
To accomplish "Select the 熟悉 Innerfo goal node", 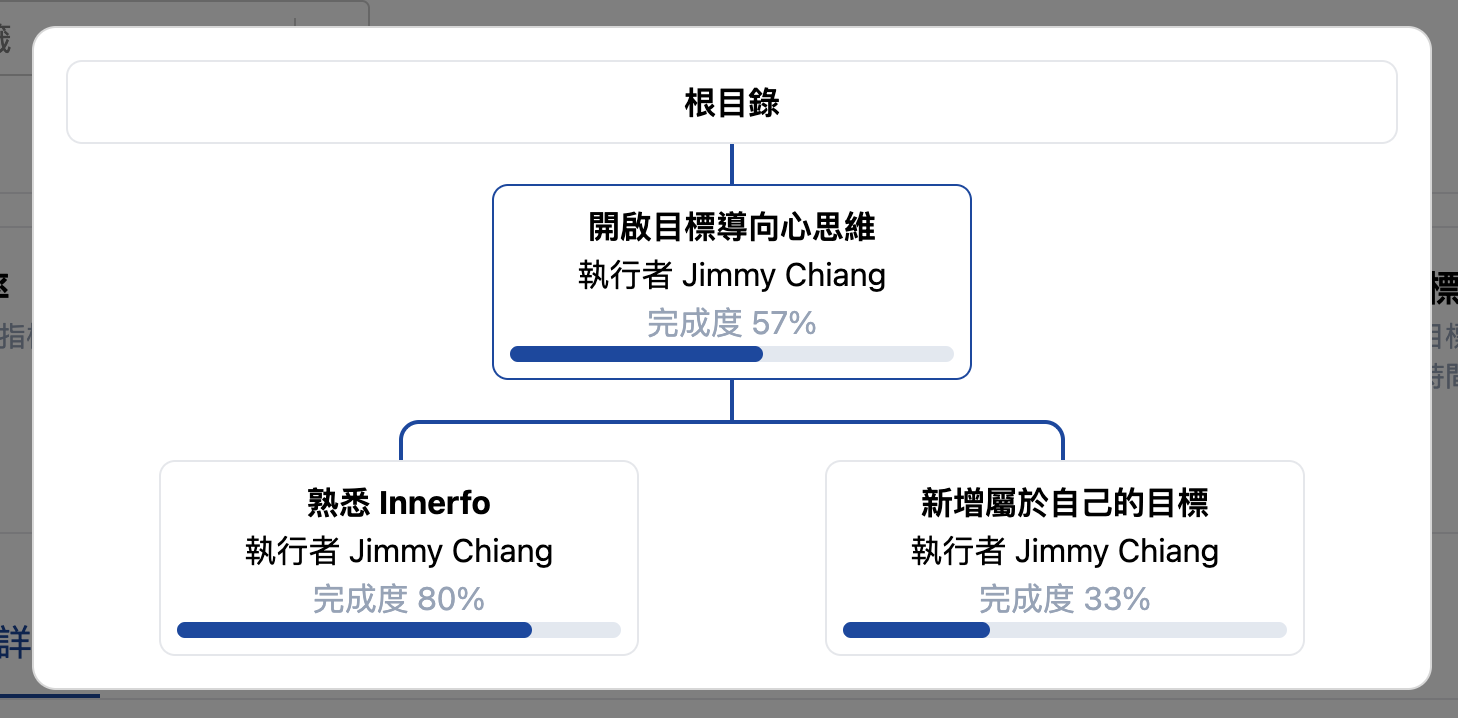I will point(398,557).
